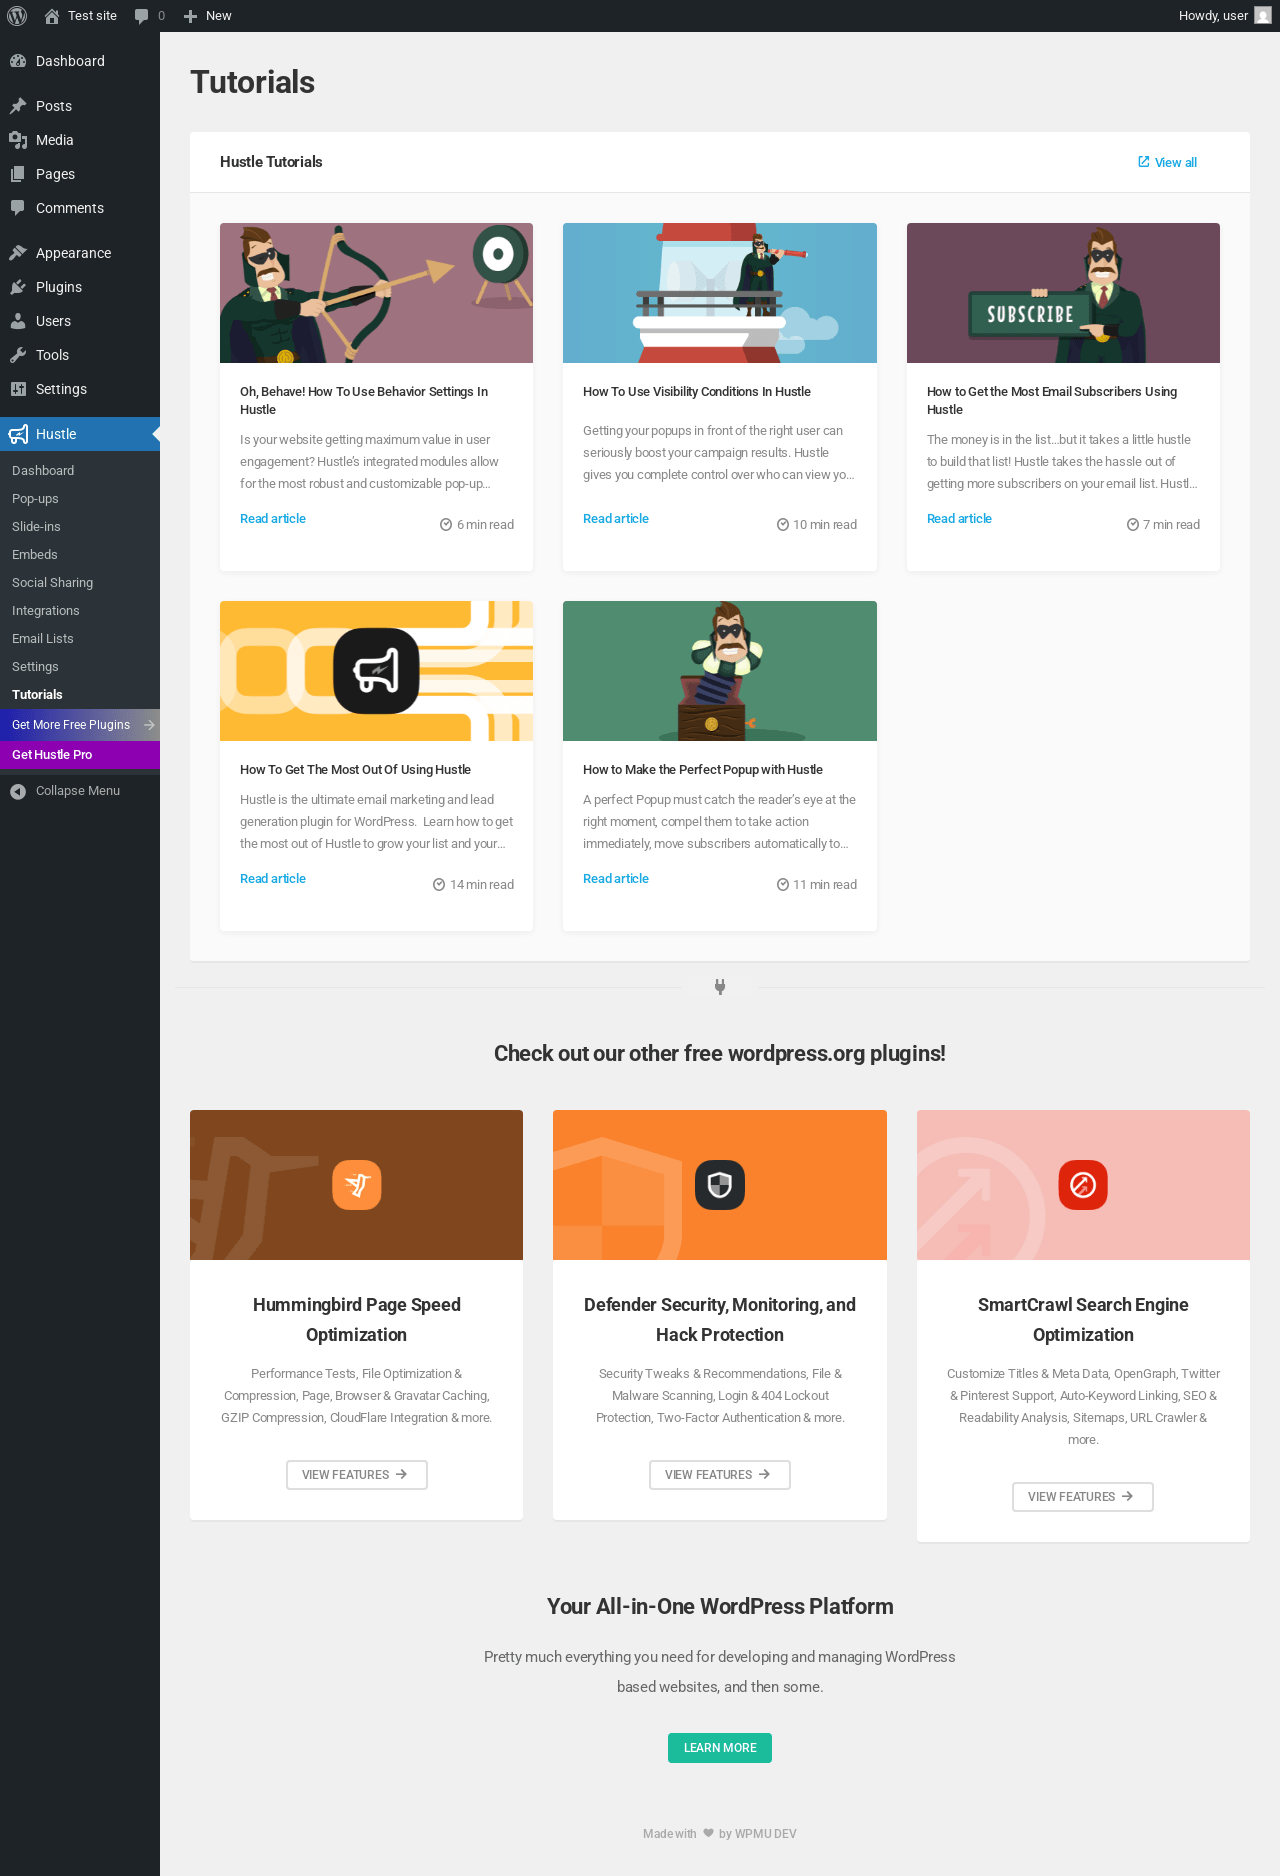Click the Hustle megaphone icon in sidebar
This screenshot has width=1280, height=1876.
18,434
